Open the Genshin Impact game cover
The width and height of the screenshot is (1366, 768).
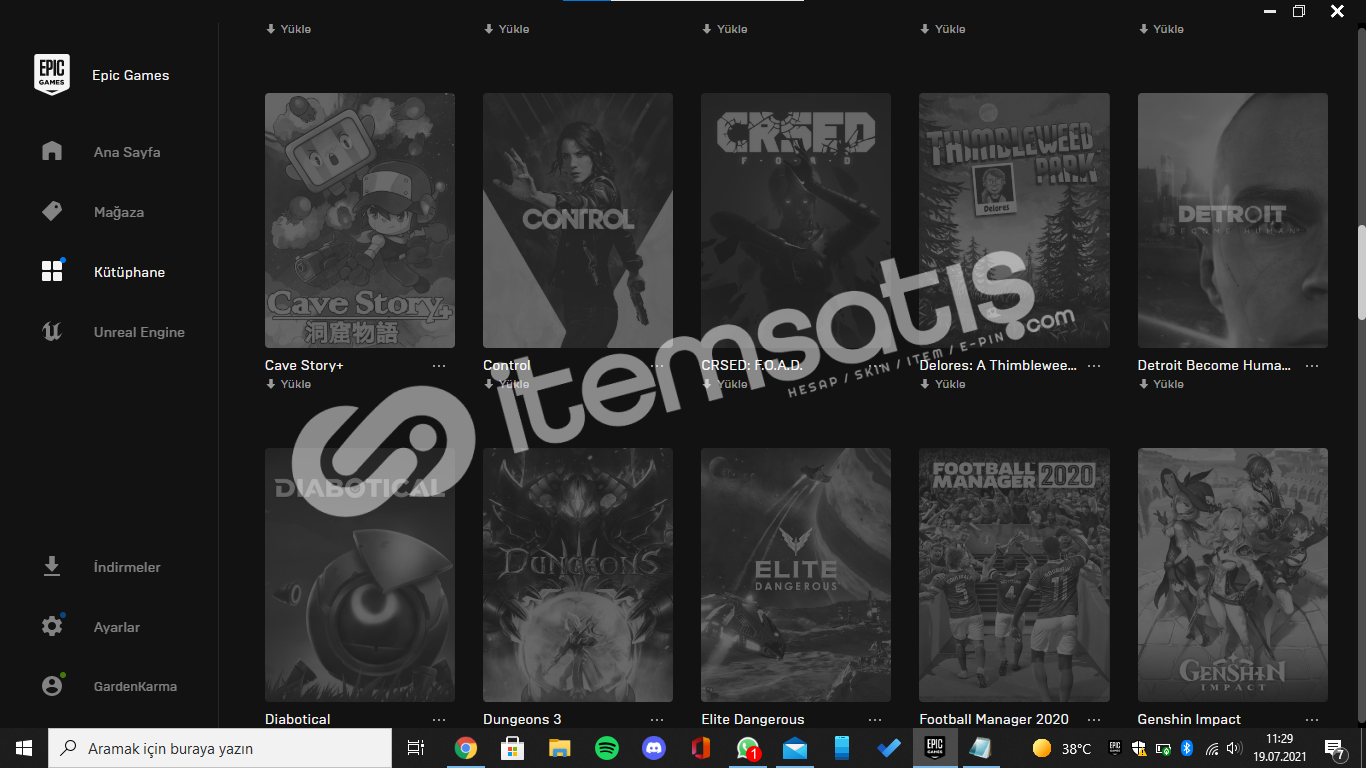(x=1233, y=575)
